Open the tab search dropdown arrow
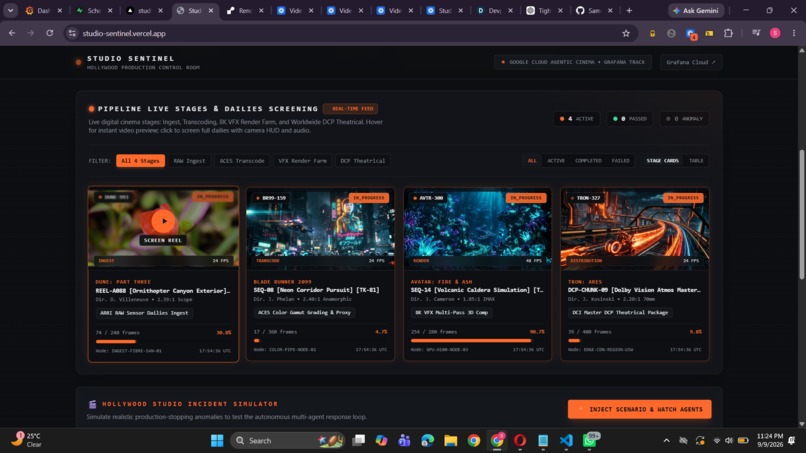The width and height of the screenshot is (806, 453). point(10,10)
